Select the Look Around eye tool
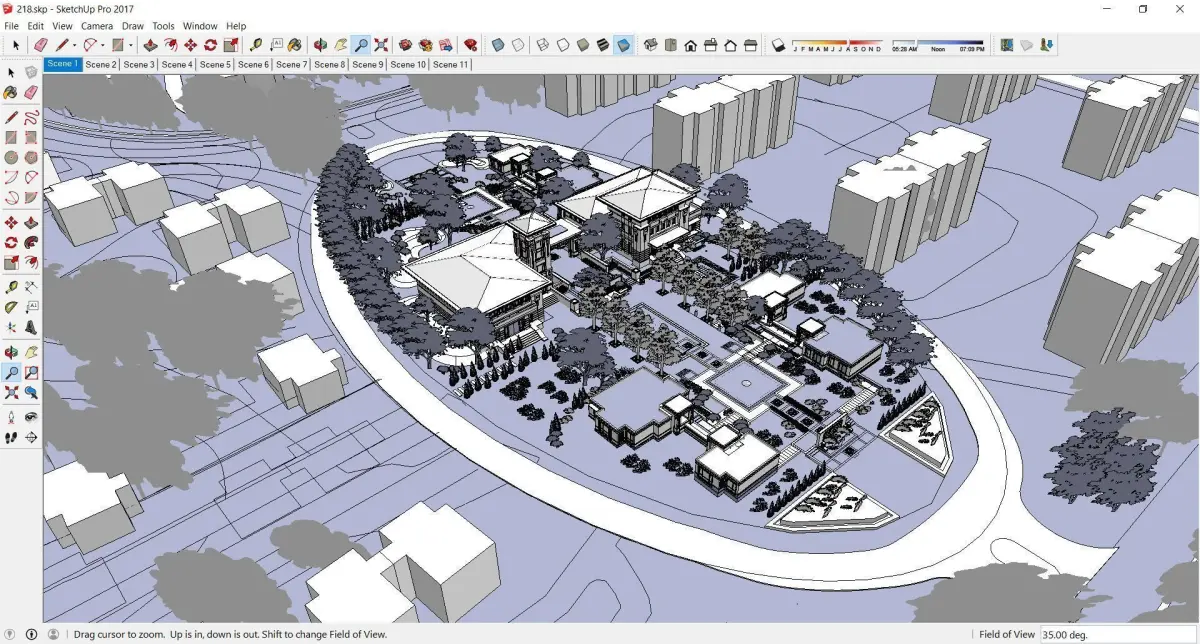 tap(31, 417)
